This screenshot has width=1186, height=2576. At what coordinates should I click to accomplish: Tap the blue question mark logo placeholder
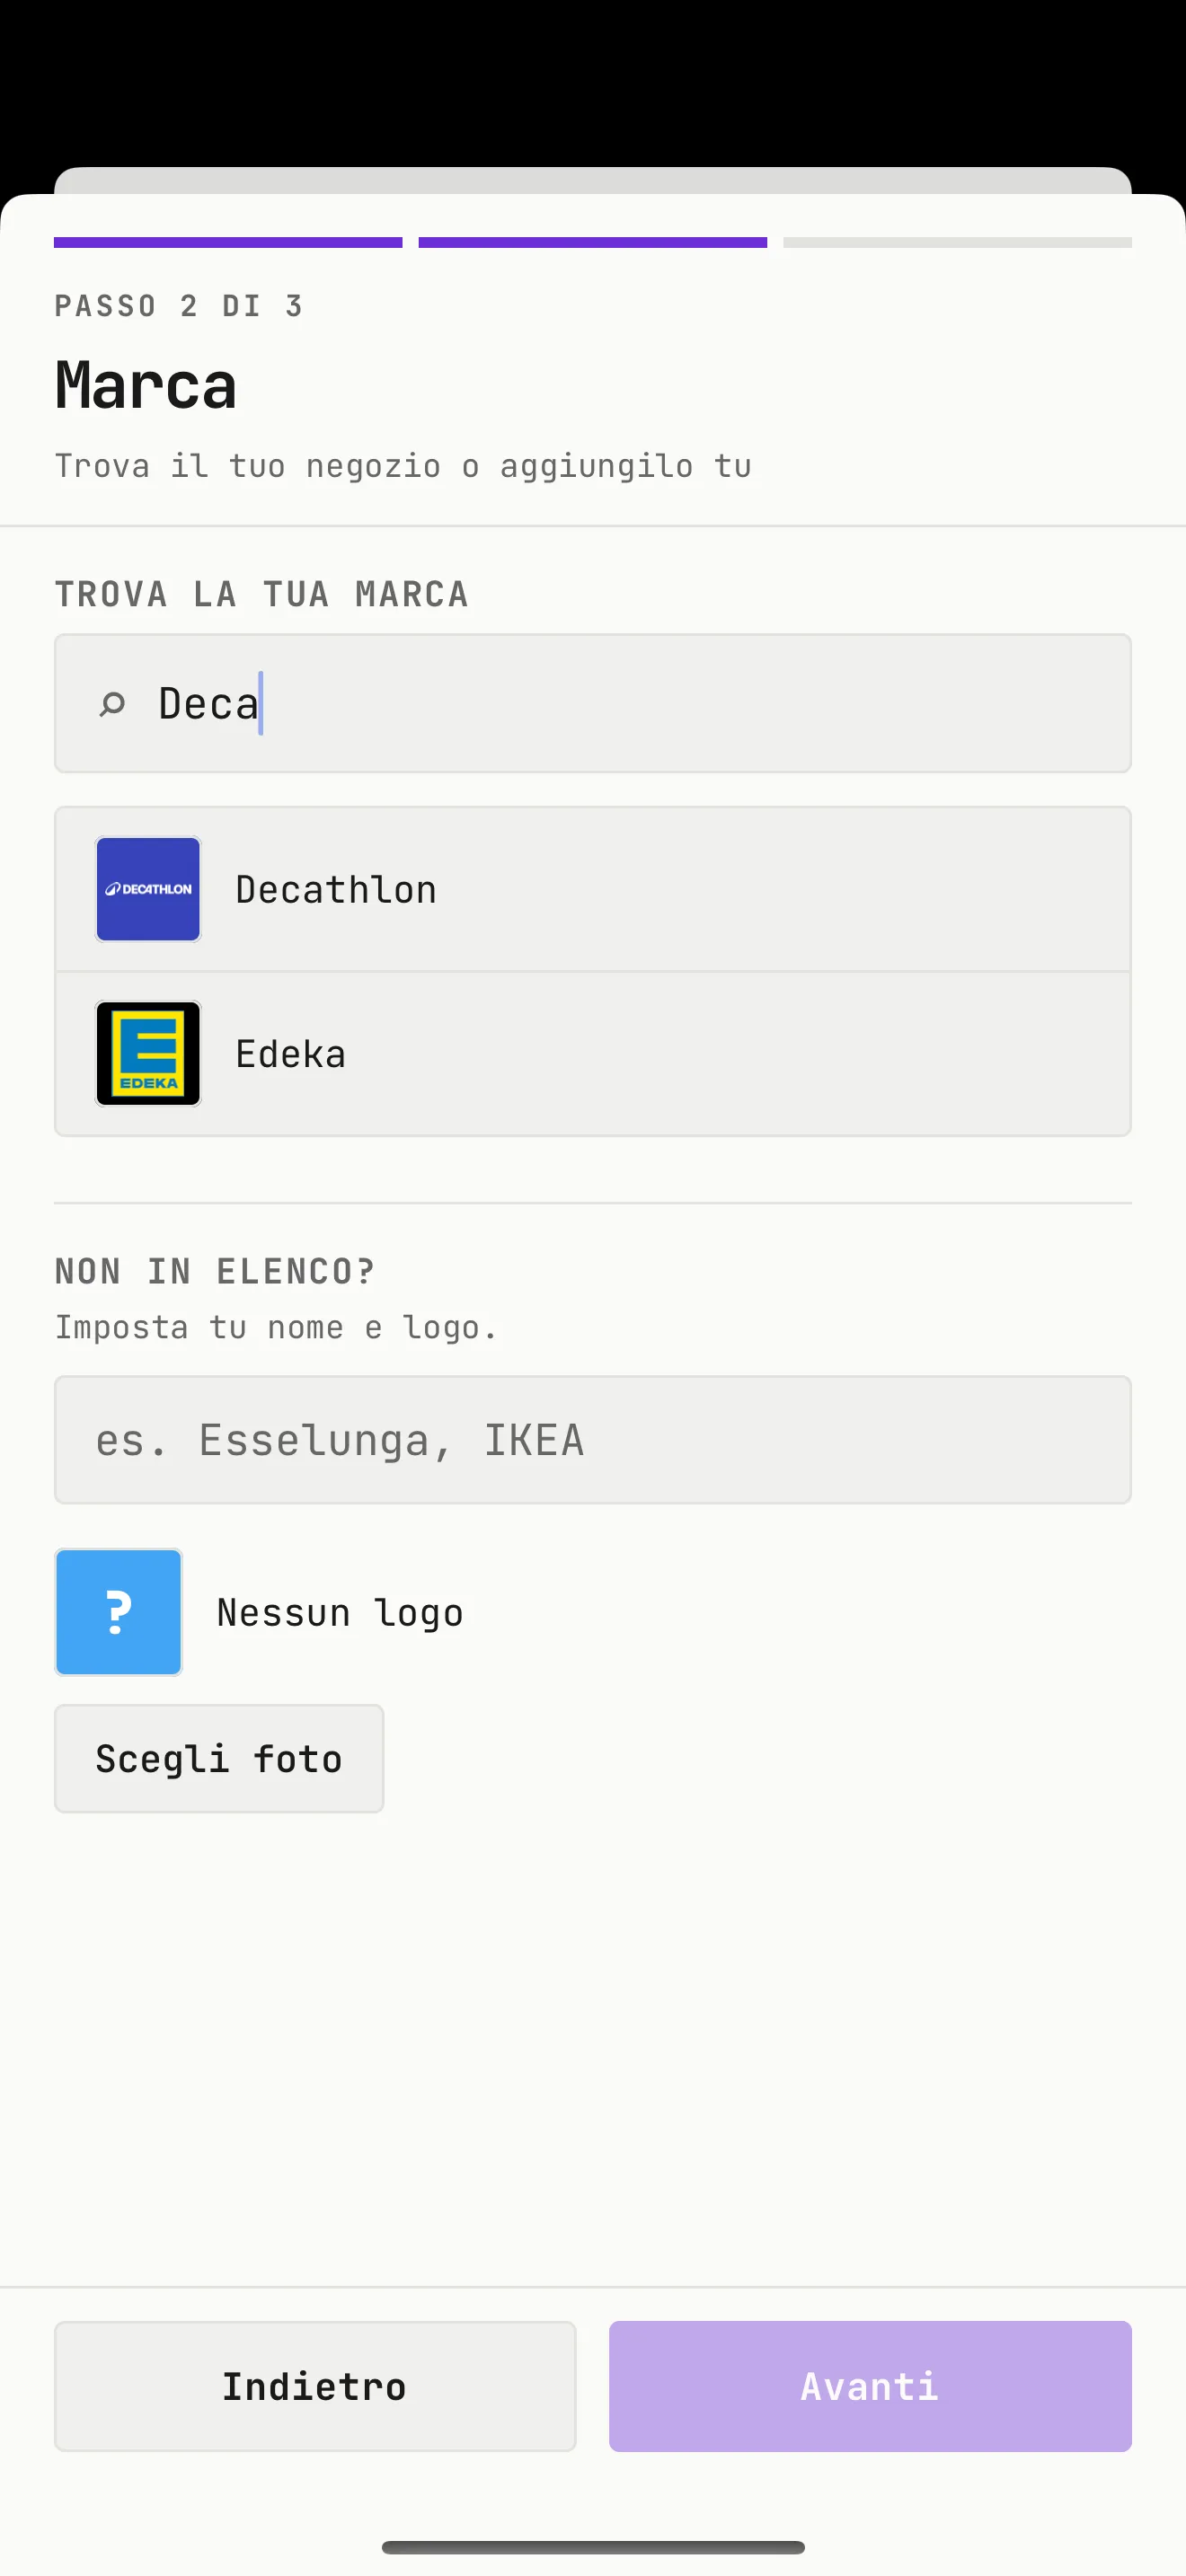(118, 1612)
